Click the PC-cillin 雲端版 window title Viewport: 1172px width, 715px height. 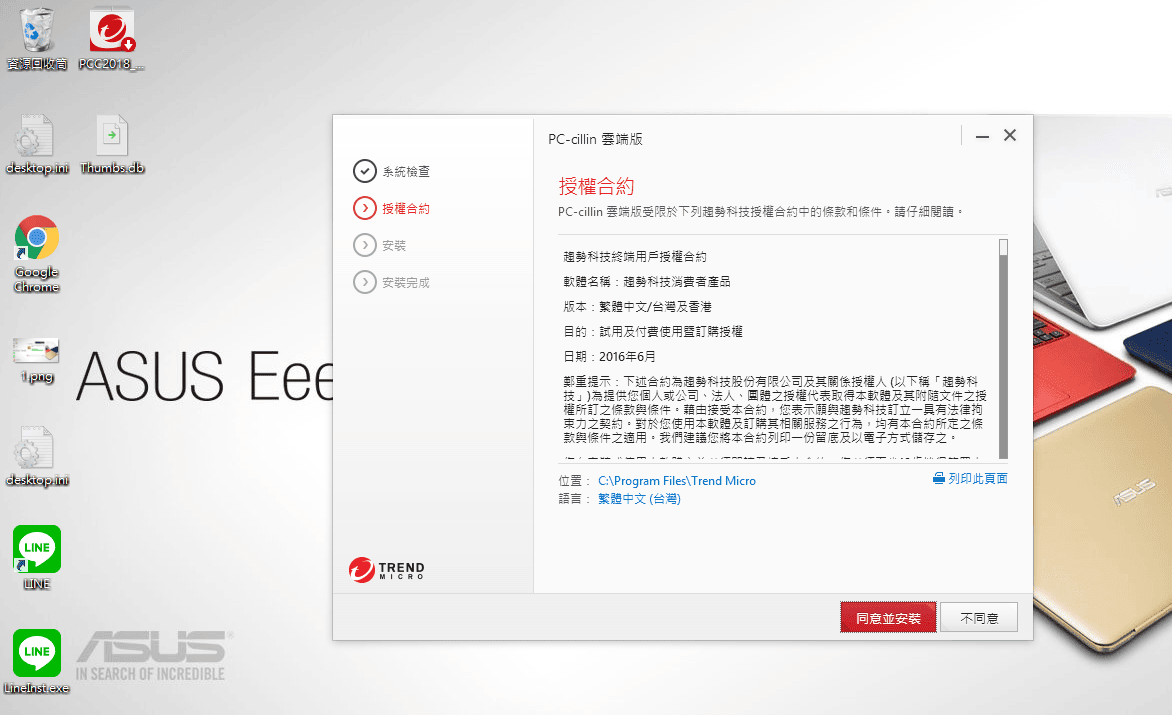point(595,139)
